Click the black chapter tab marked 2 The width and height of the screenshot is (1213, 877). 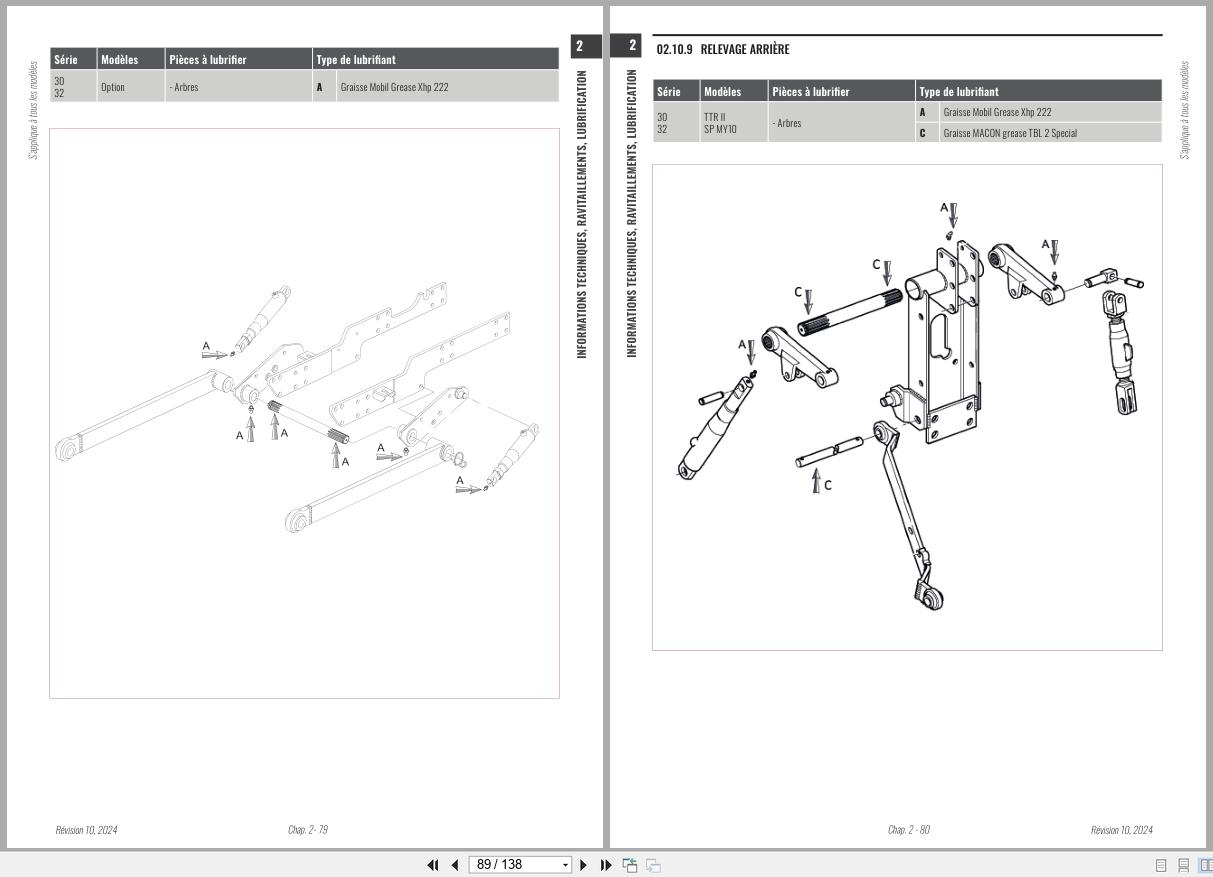(631, 44)
